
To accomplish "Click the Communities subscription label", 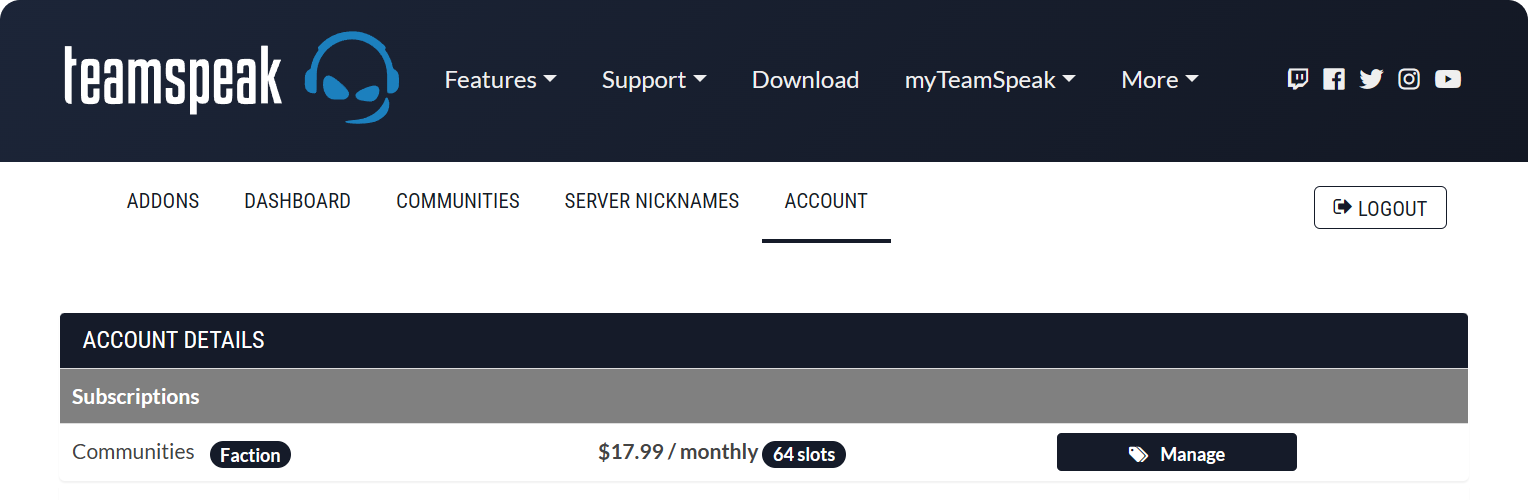I will (133, 452).
